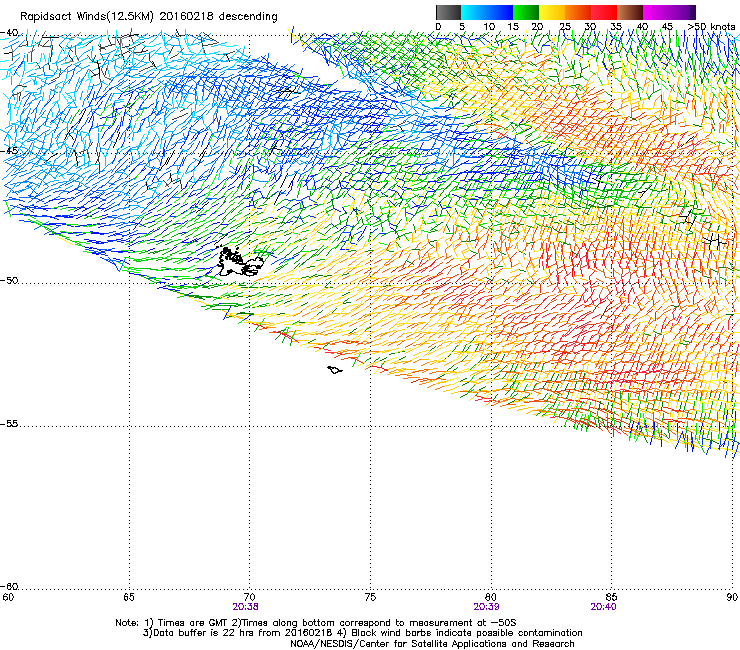
Task: Click the -55 latitude label
Action: click(x=9, y=424)
